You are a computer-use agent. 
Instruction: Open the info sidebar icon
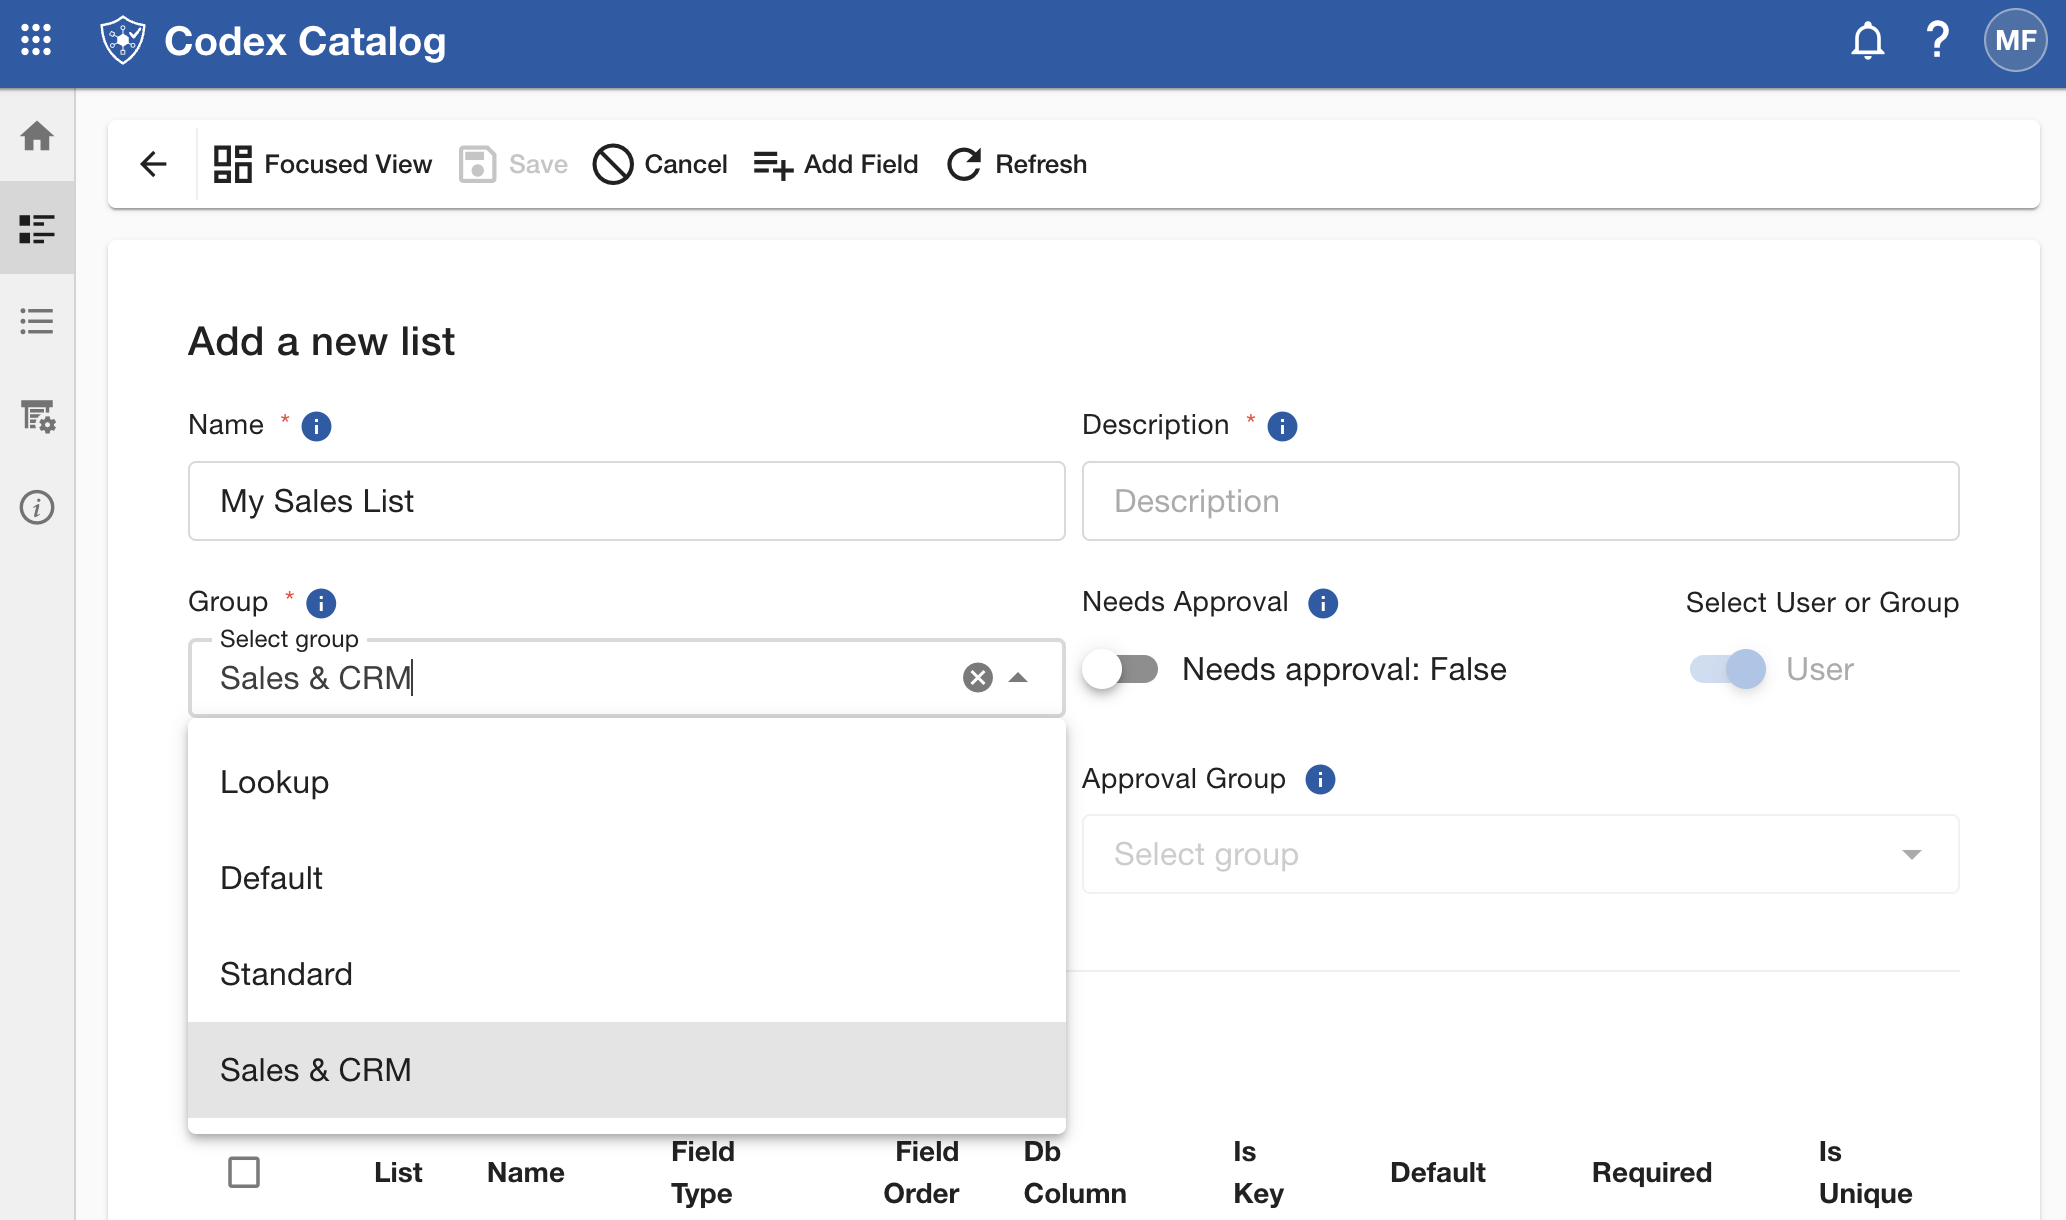pos(37,508)
